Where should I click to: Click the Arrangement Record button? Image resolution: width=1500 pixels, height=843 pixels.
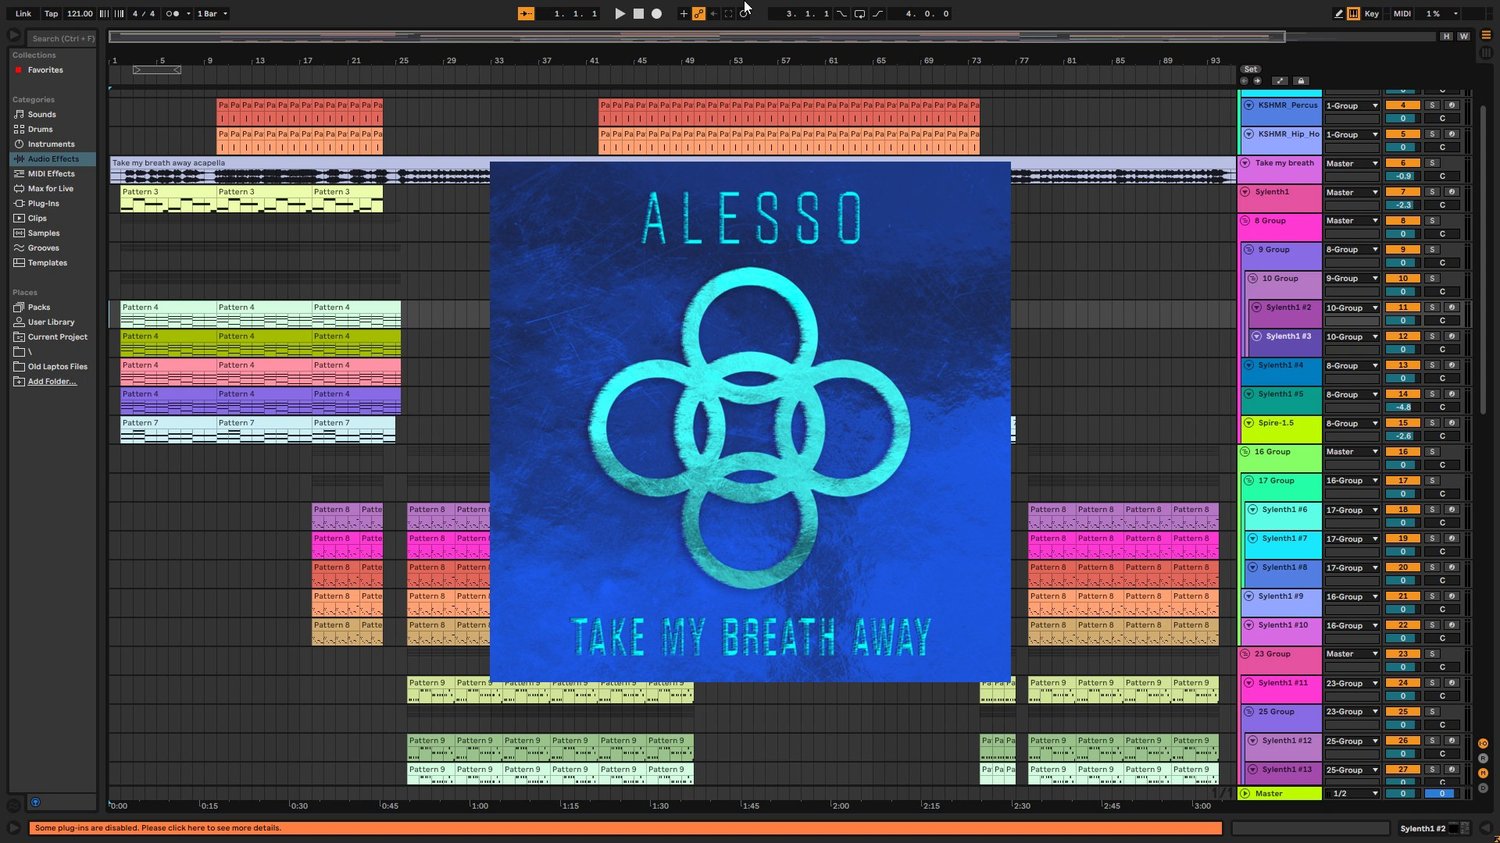point(657,14)
